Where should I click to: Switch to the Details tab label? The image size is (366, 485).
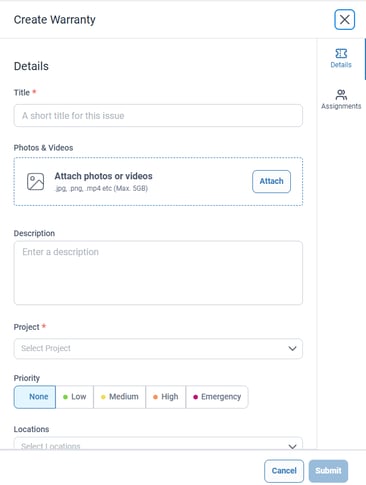341,65
